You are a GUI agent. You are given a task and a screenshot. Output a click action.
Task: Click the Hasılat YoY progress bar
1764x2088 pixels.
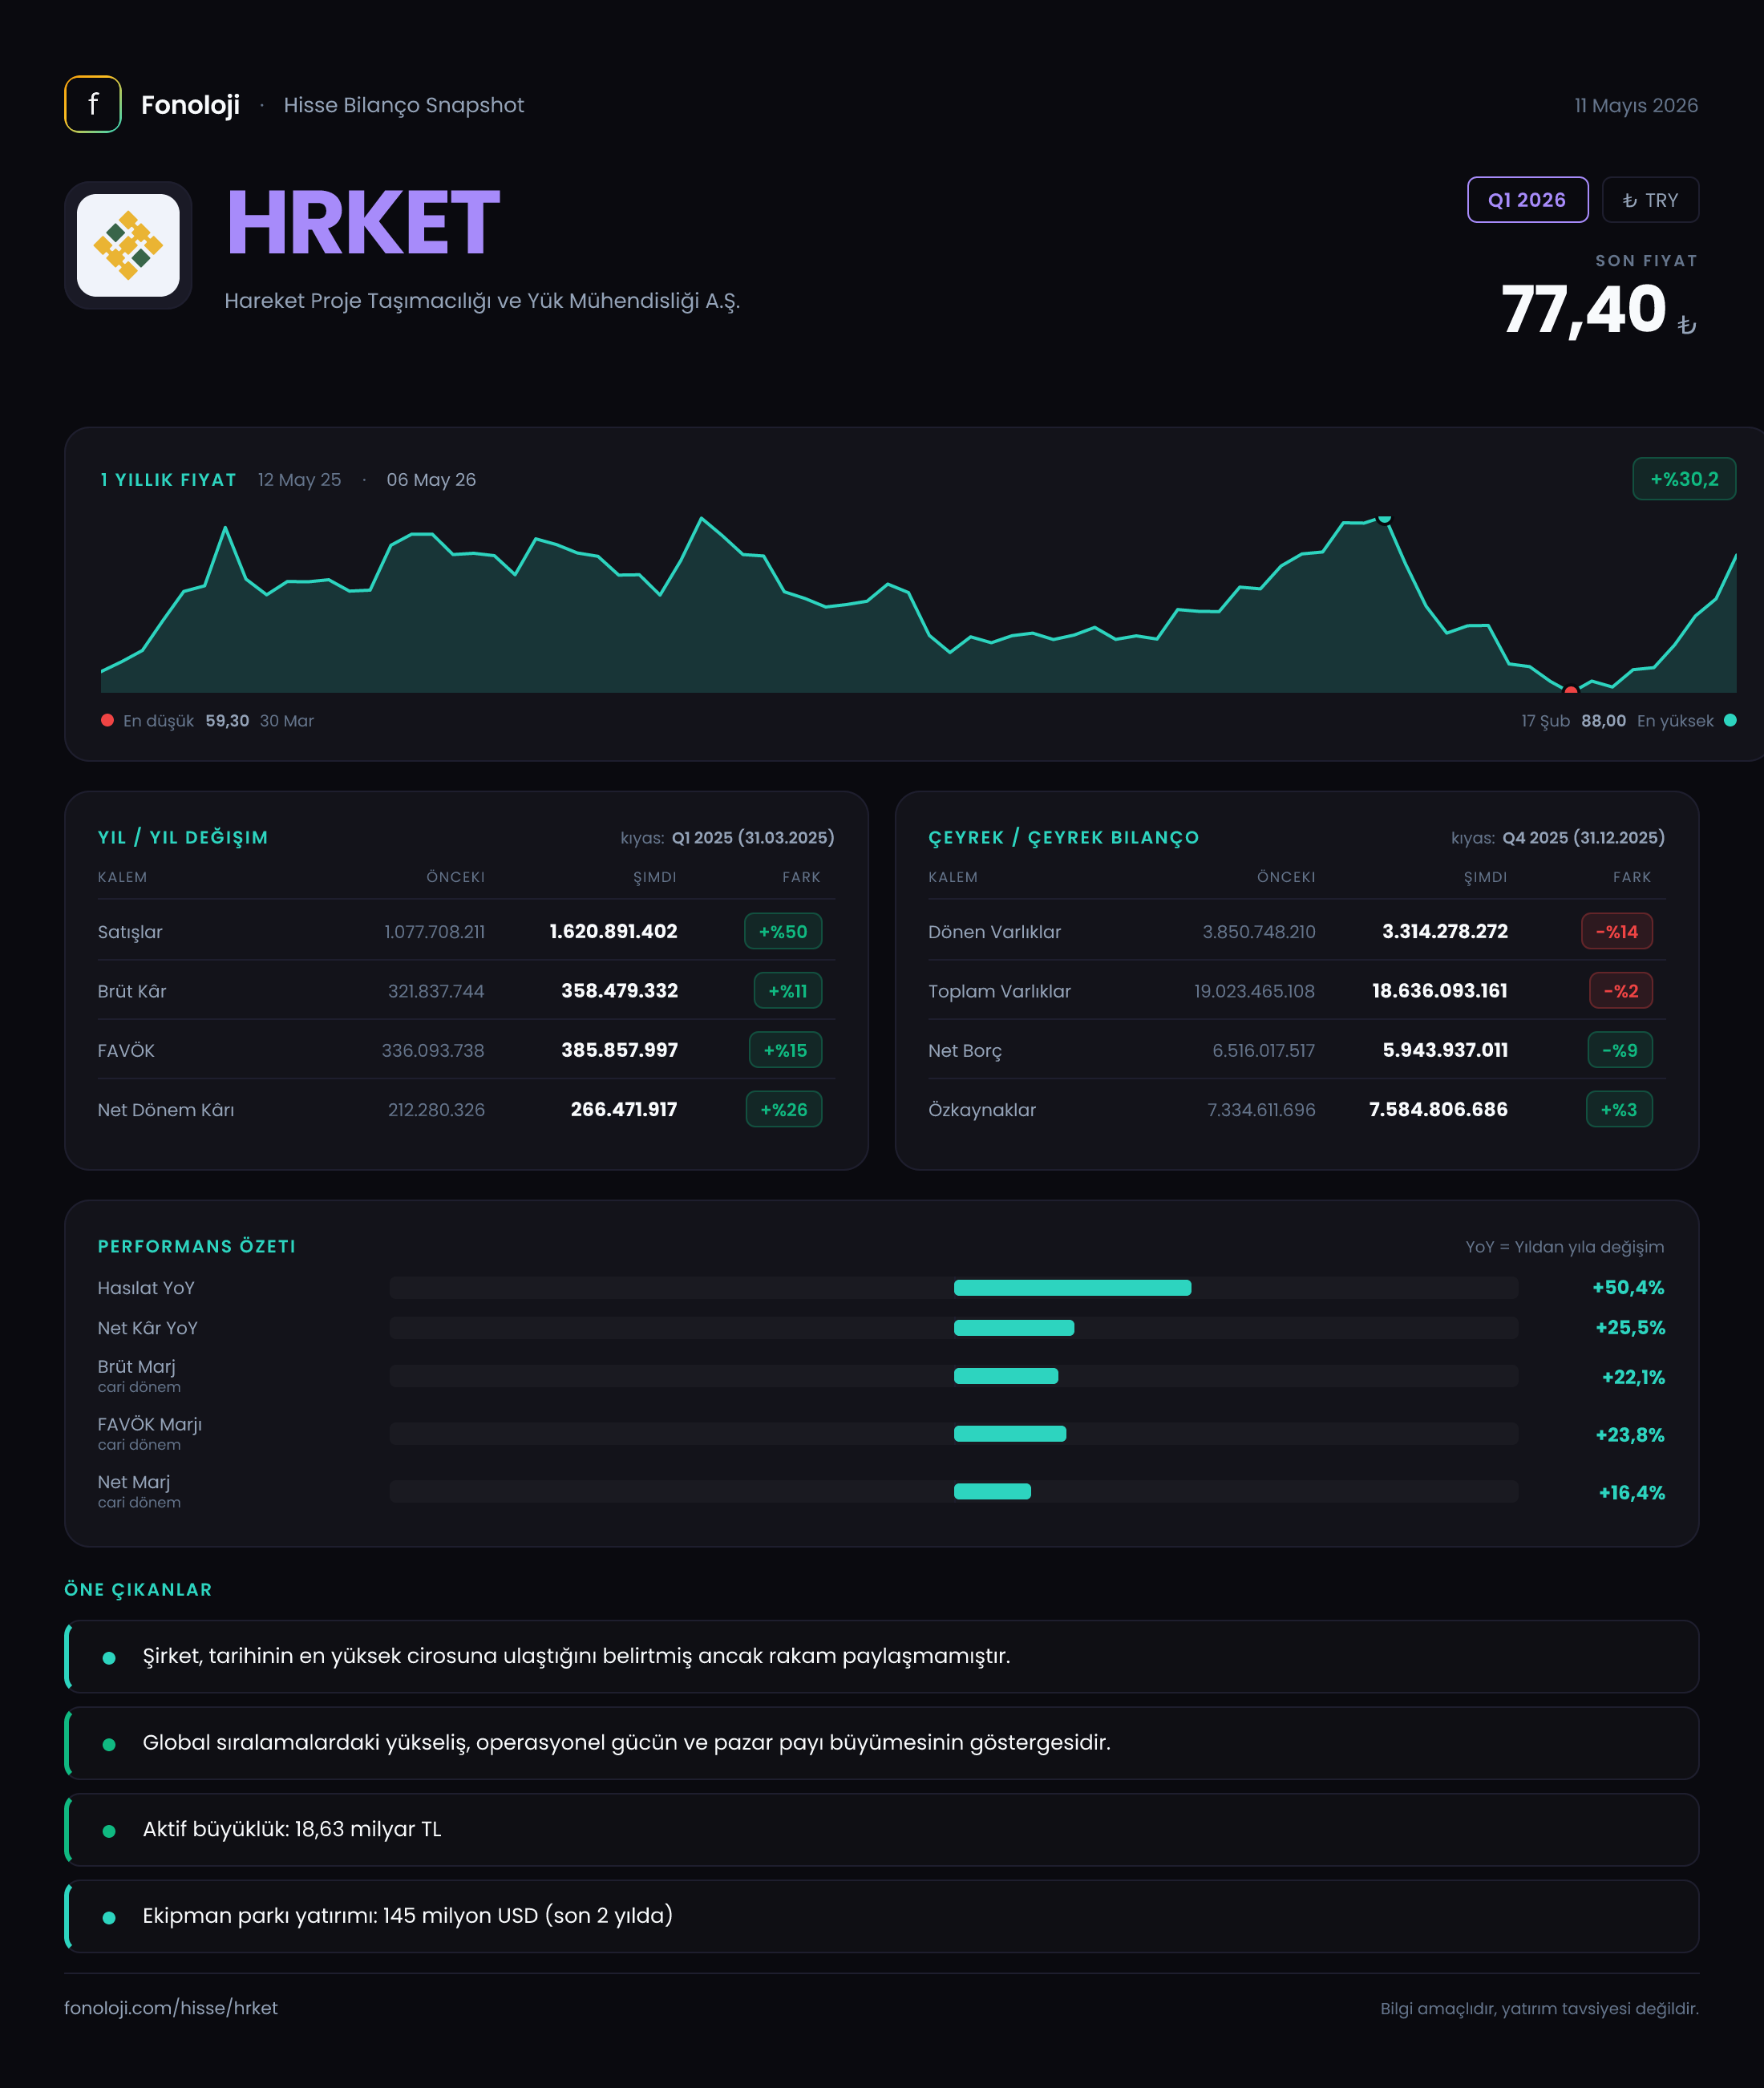tap(954, 1288)
